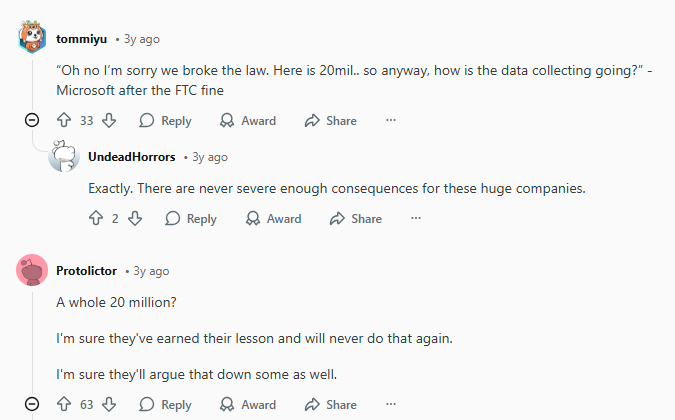Open more options on Protolictor's comment
The height and width of the screenshot is (420, 675).
pos(390,404)
